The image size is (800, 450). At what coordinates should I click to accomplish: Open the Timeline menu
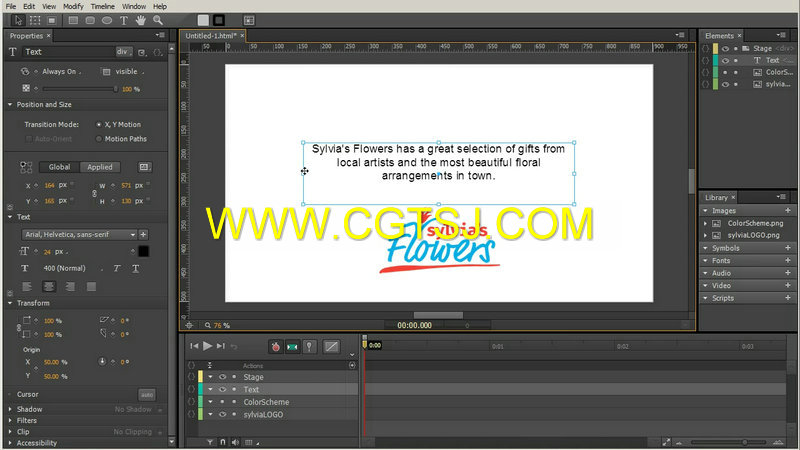pyautogui.click(x=103, y=6)
